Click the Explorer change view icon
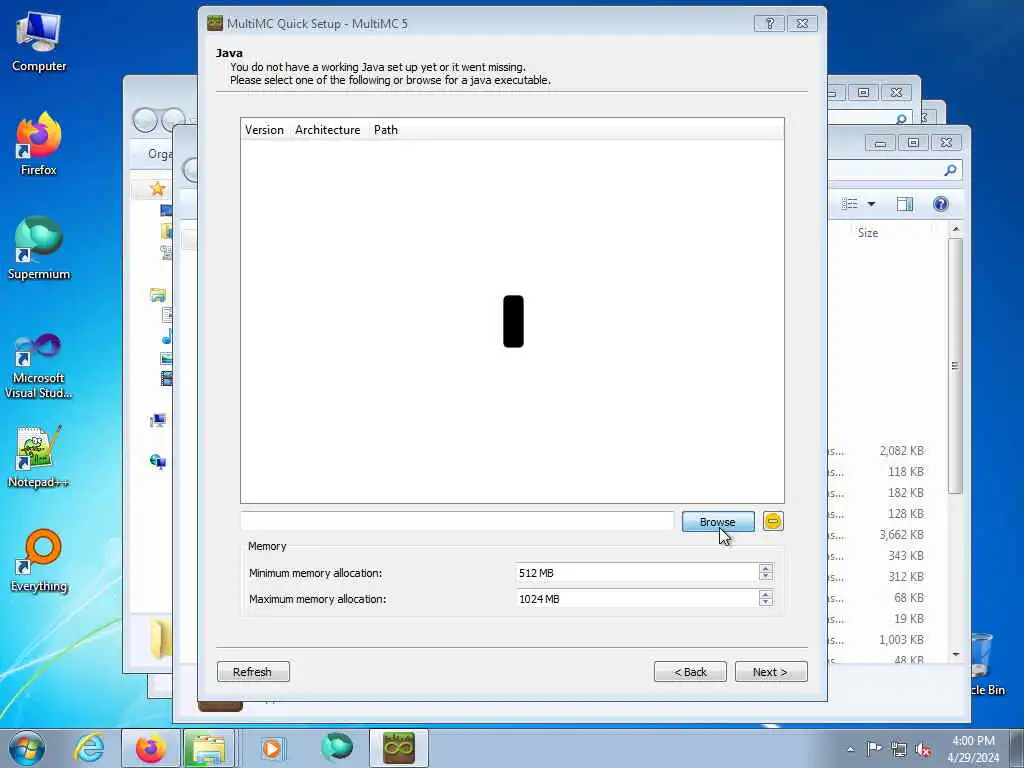Viewport: 1024px width, 768px height. [850, 204]
